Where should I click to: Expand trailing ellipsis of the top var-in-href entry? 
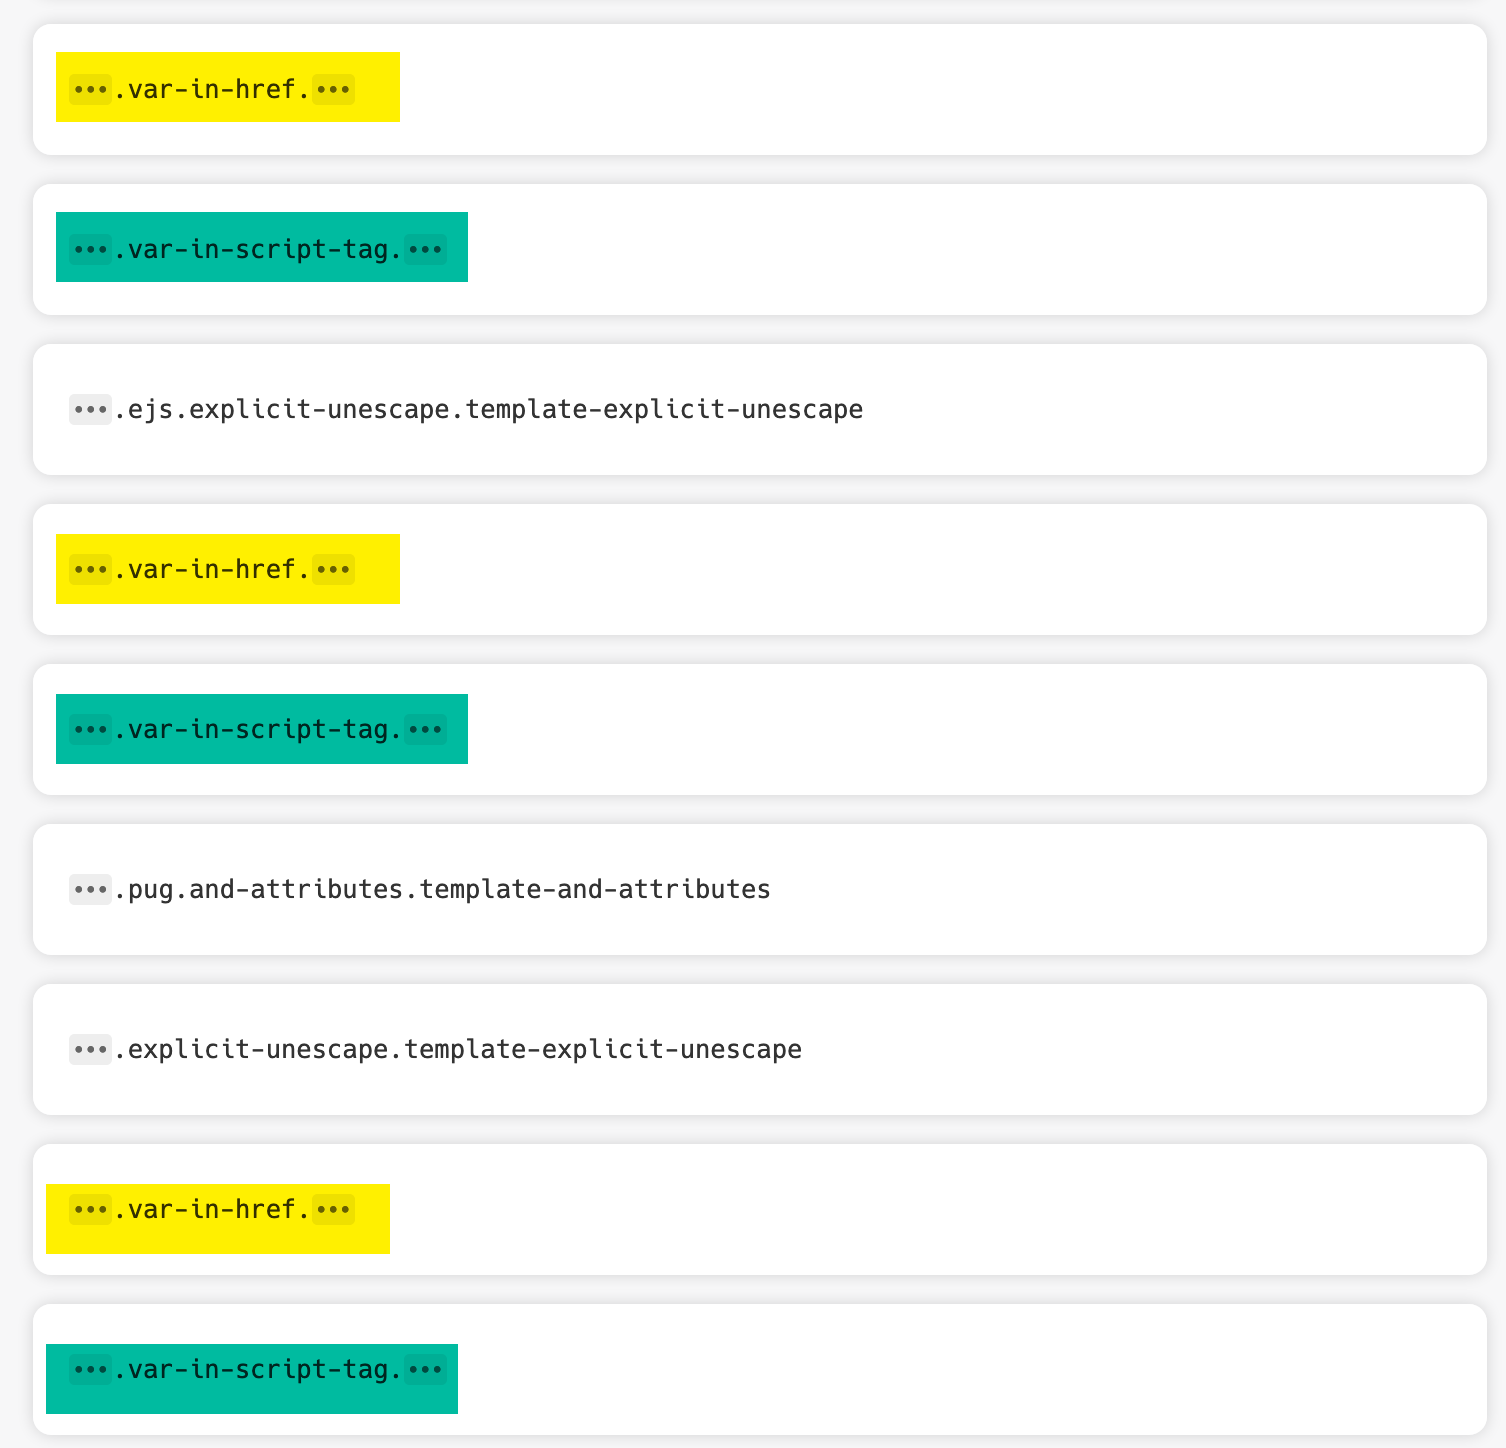click(x=334, y=89)
